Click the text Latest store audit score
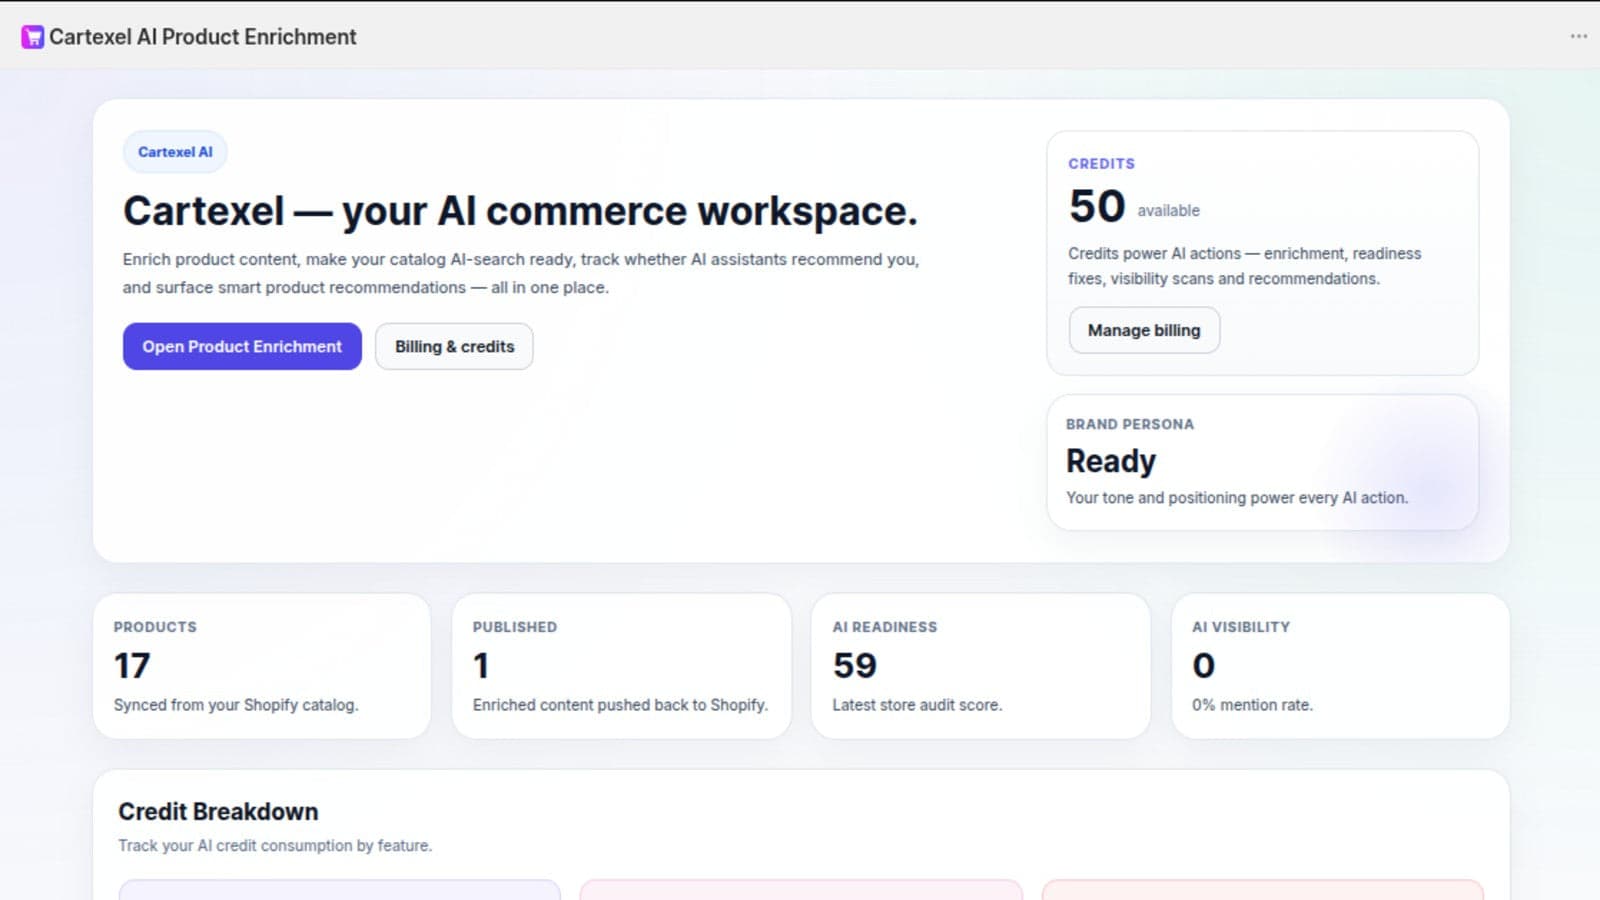 coord(917,705)
